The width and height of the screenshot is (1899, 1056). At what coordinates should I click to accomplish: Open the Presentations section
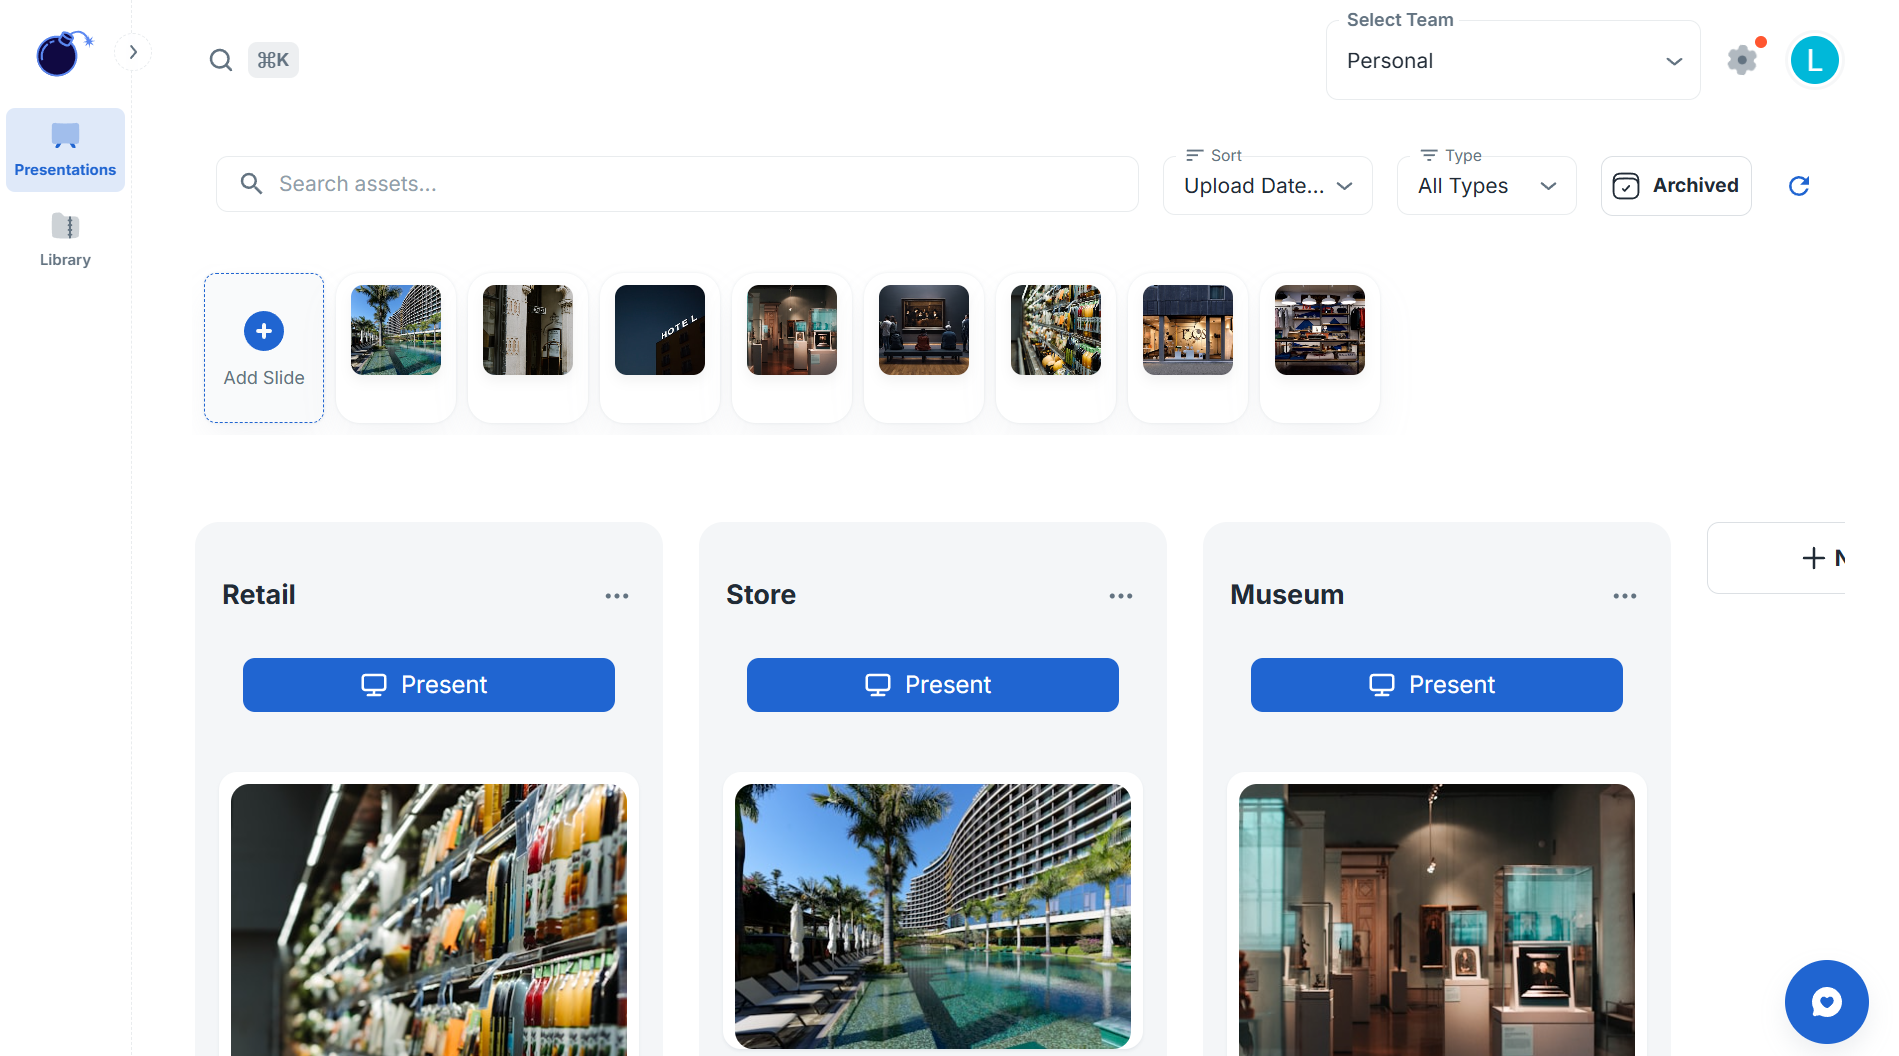tap(65, 150)
